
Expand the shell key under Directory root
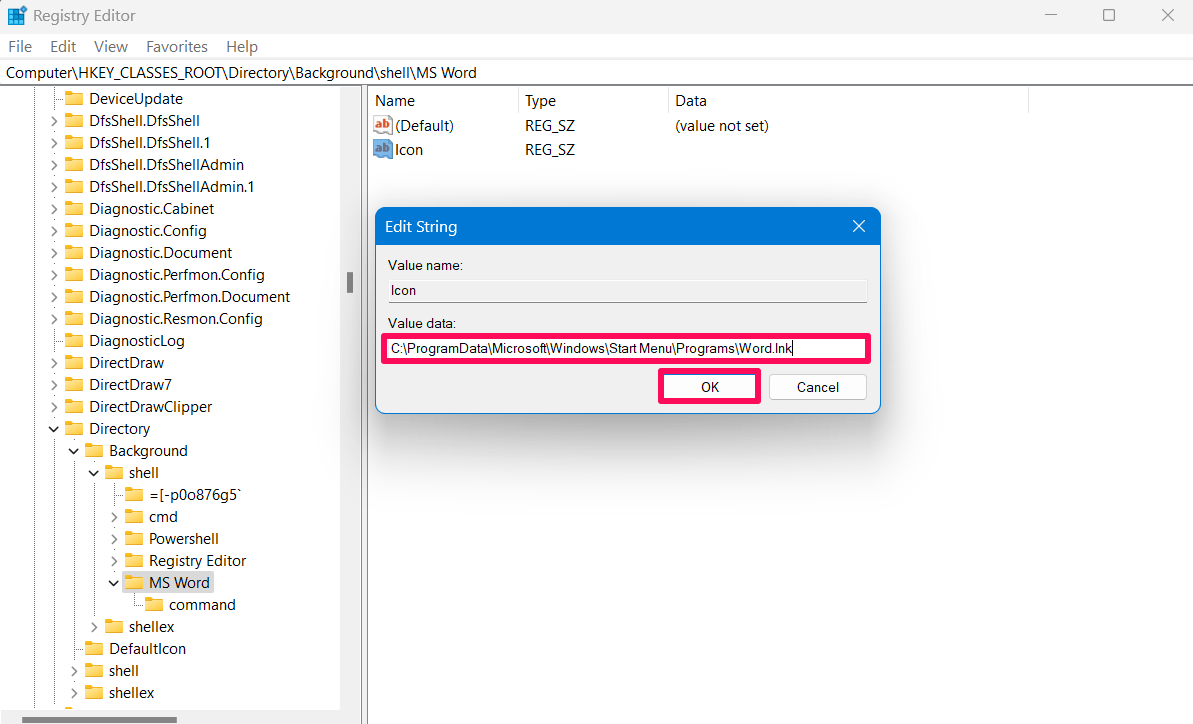tap(74, 671)
